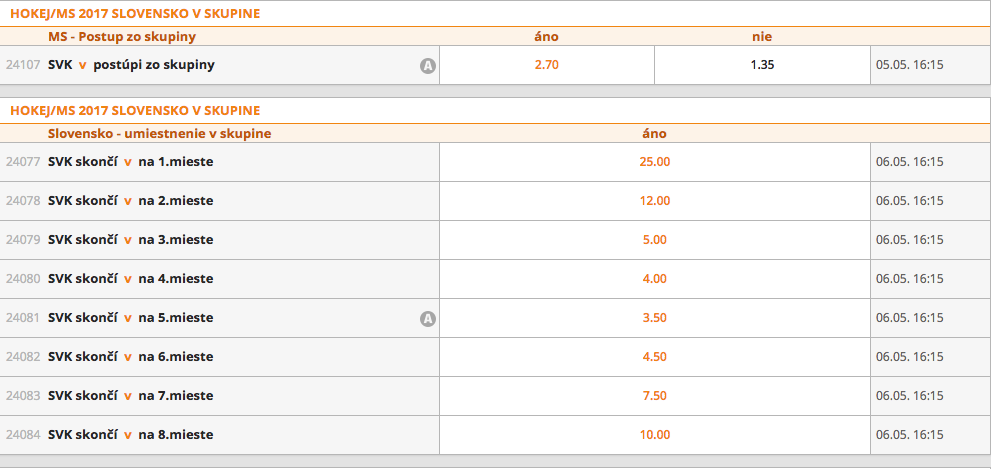This screenshot has height=469, width=991.
Task: Click the first HOKEJ/MS 2017 SLOVENSKO V SKUPINE header
Action: (x=135, y=14)
